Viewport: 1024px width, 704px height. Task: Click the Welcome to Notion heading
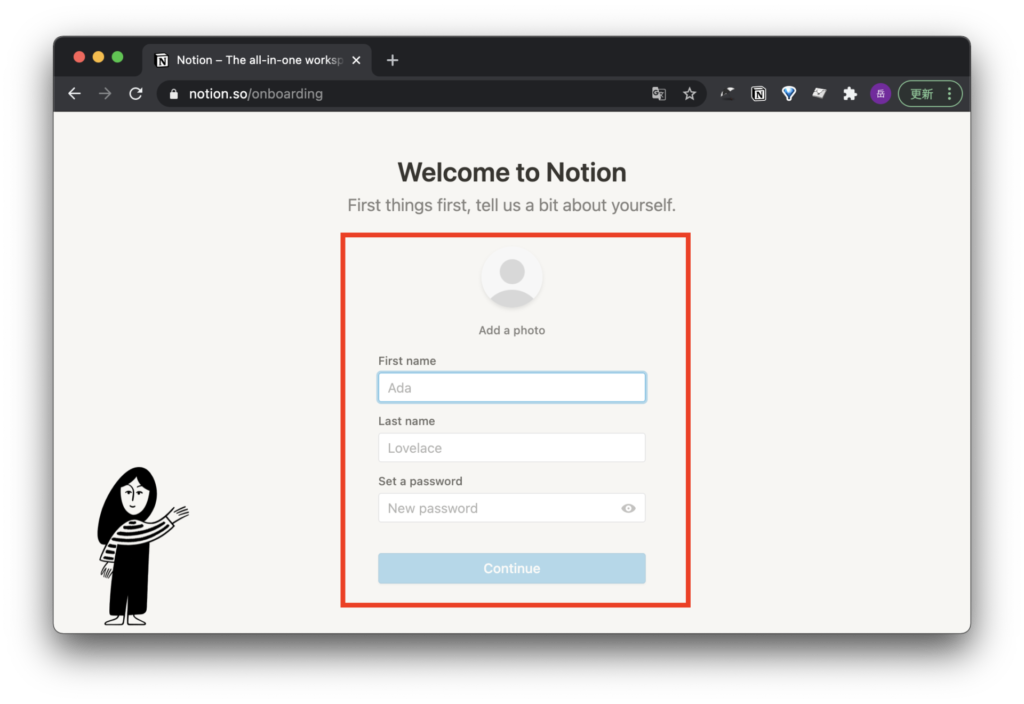pyautogui.click(x=512, y=172)
